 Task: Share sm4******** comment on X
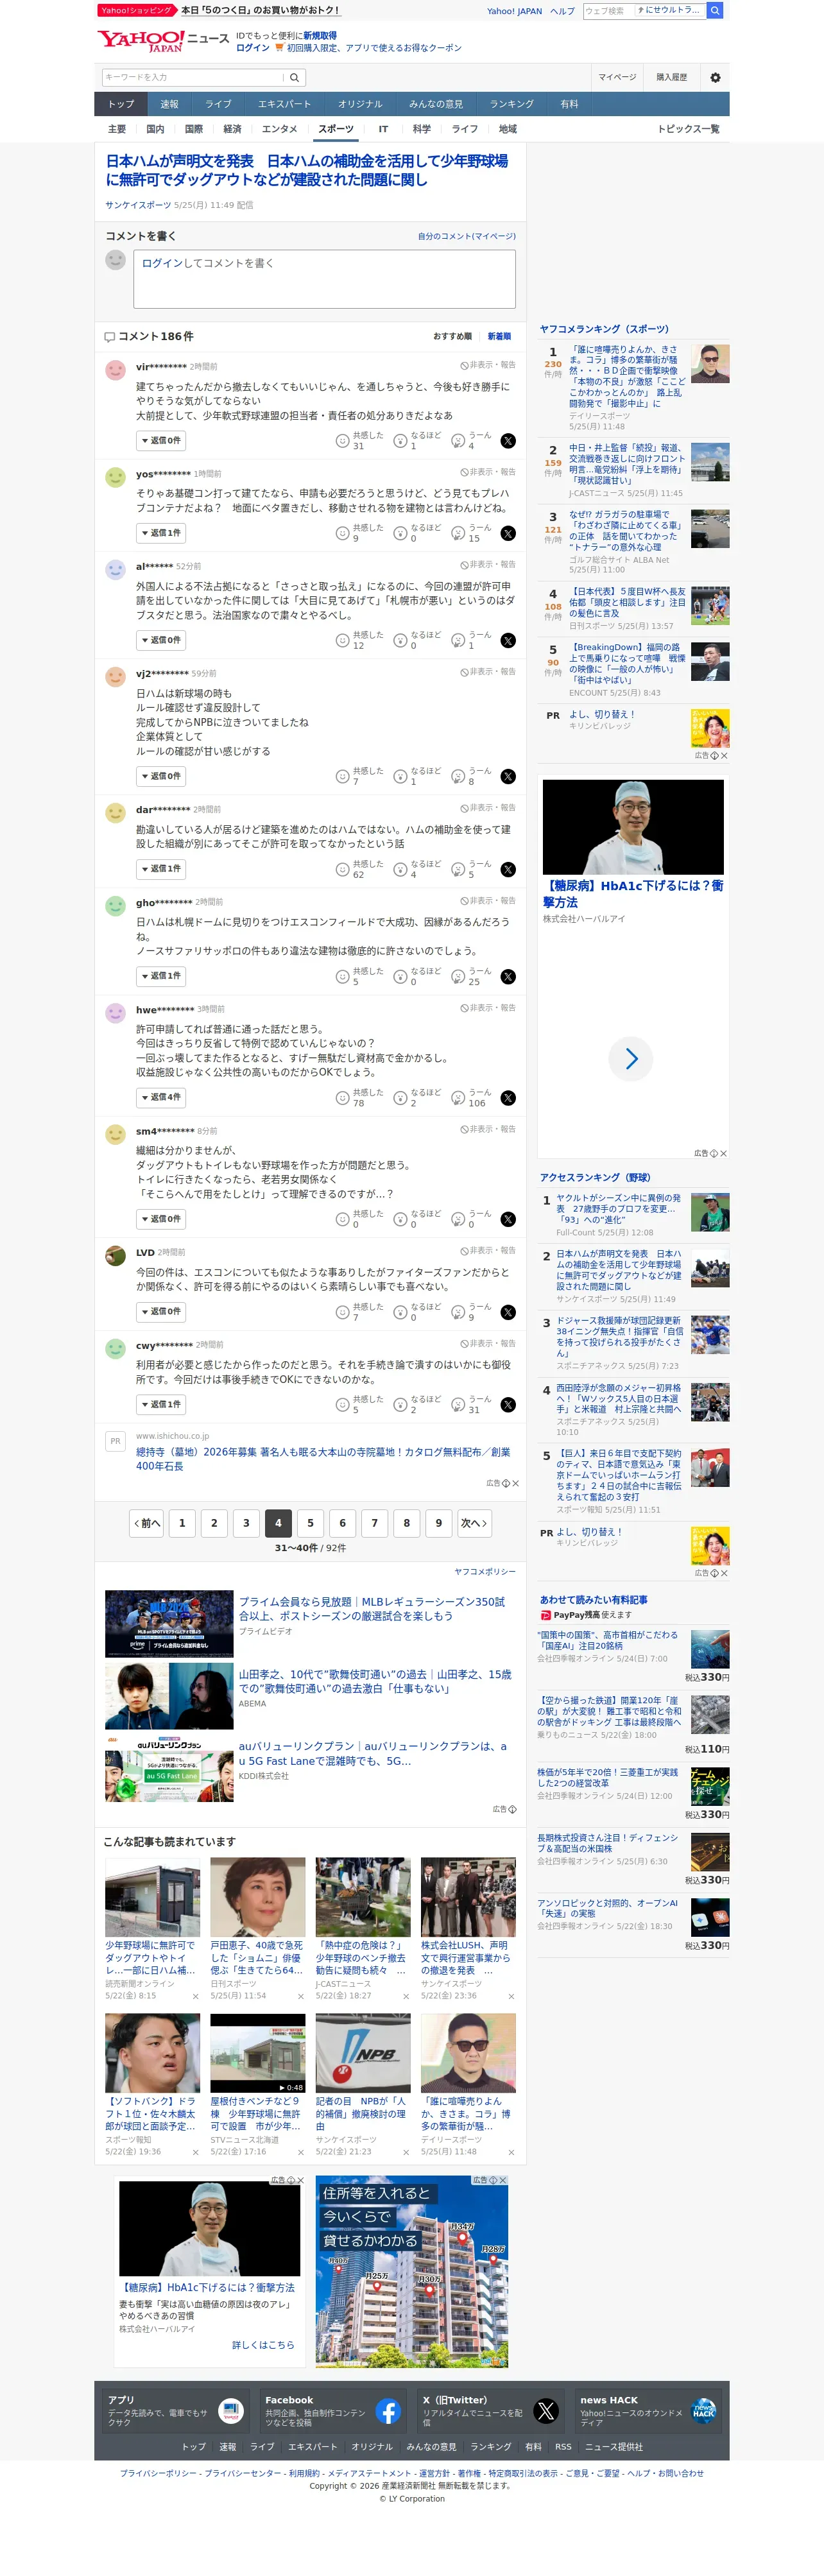[x=508, y=1219]
